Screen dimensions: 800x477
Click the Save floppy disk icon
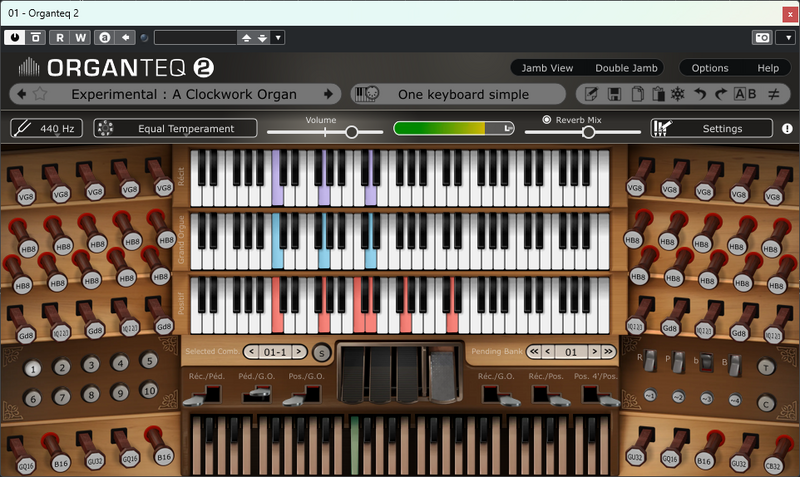pyautogui.click(x=614, y=94)
